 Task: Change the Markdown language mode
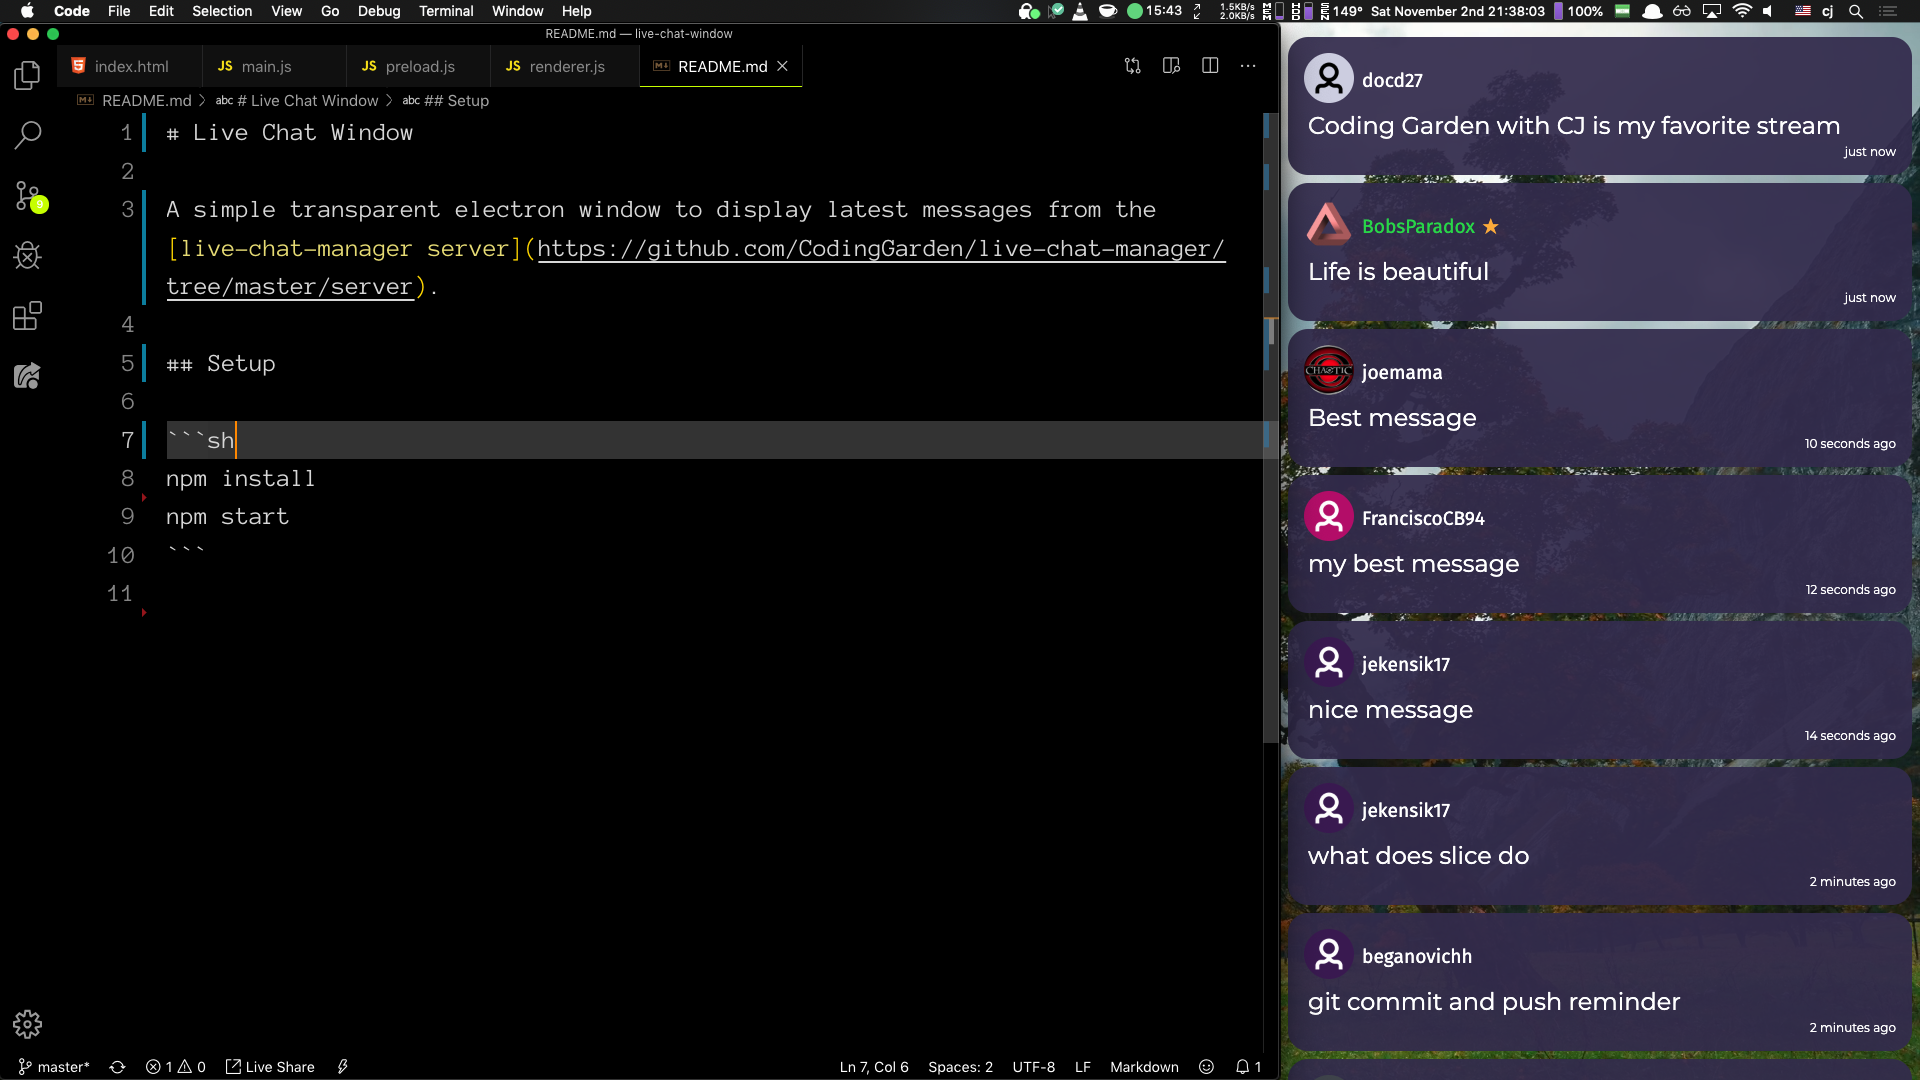coord(1144,1067)
